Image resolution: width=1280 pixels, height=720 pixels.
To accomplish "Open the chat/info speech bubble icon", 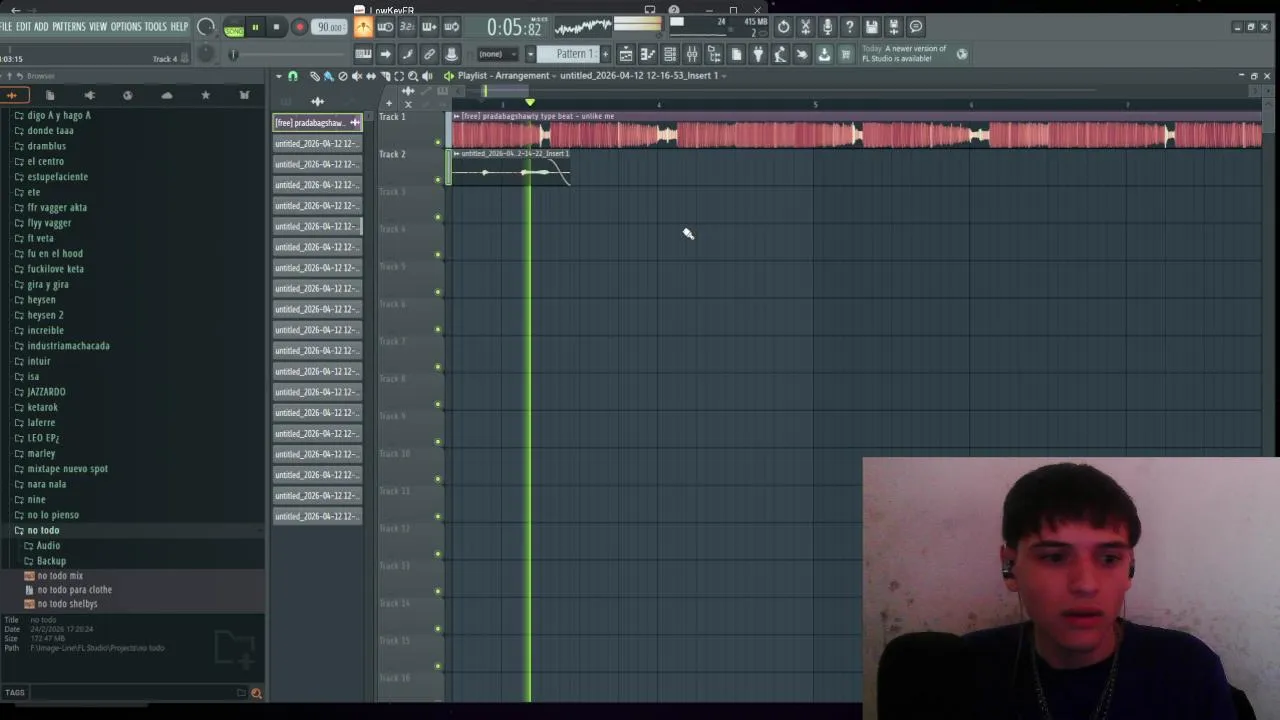I will tap(915, 26).
